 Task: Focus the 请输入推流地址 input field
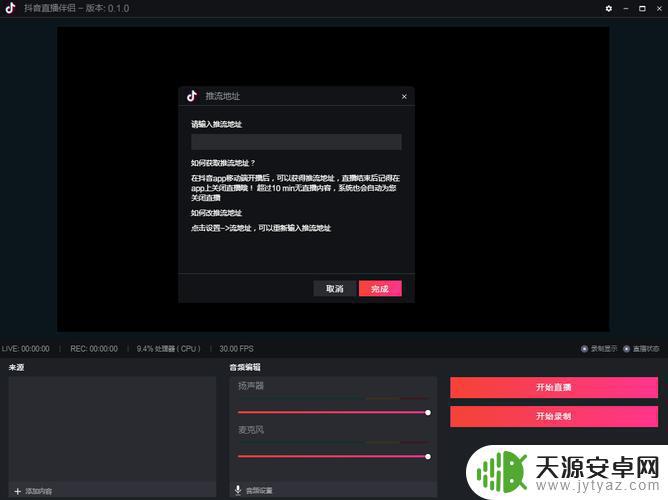coord(296,142)
